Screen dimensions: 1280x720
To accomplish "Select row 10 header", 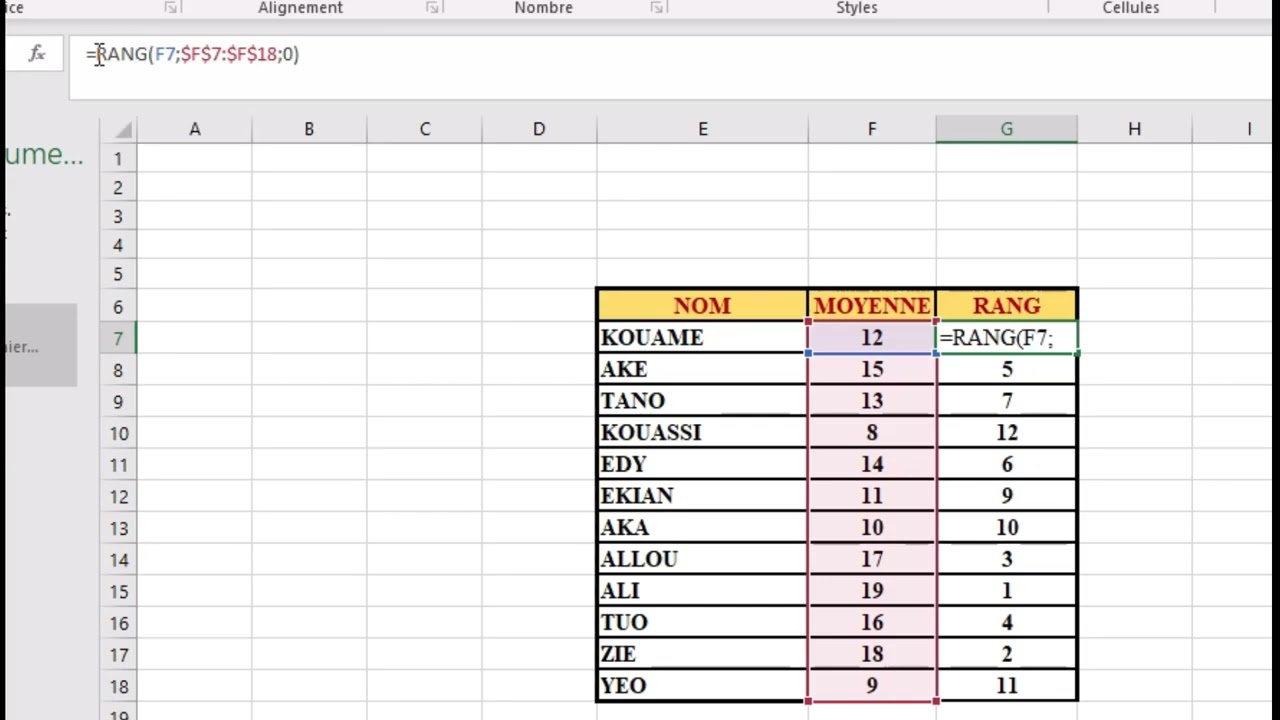I will pos(118,434).
